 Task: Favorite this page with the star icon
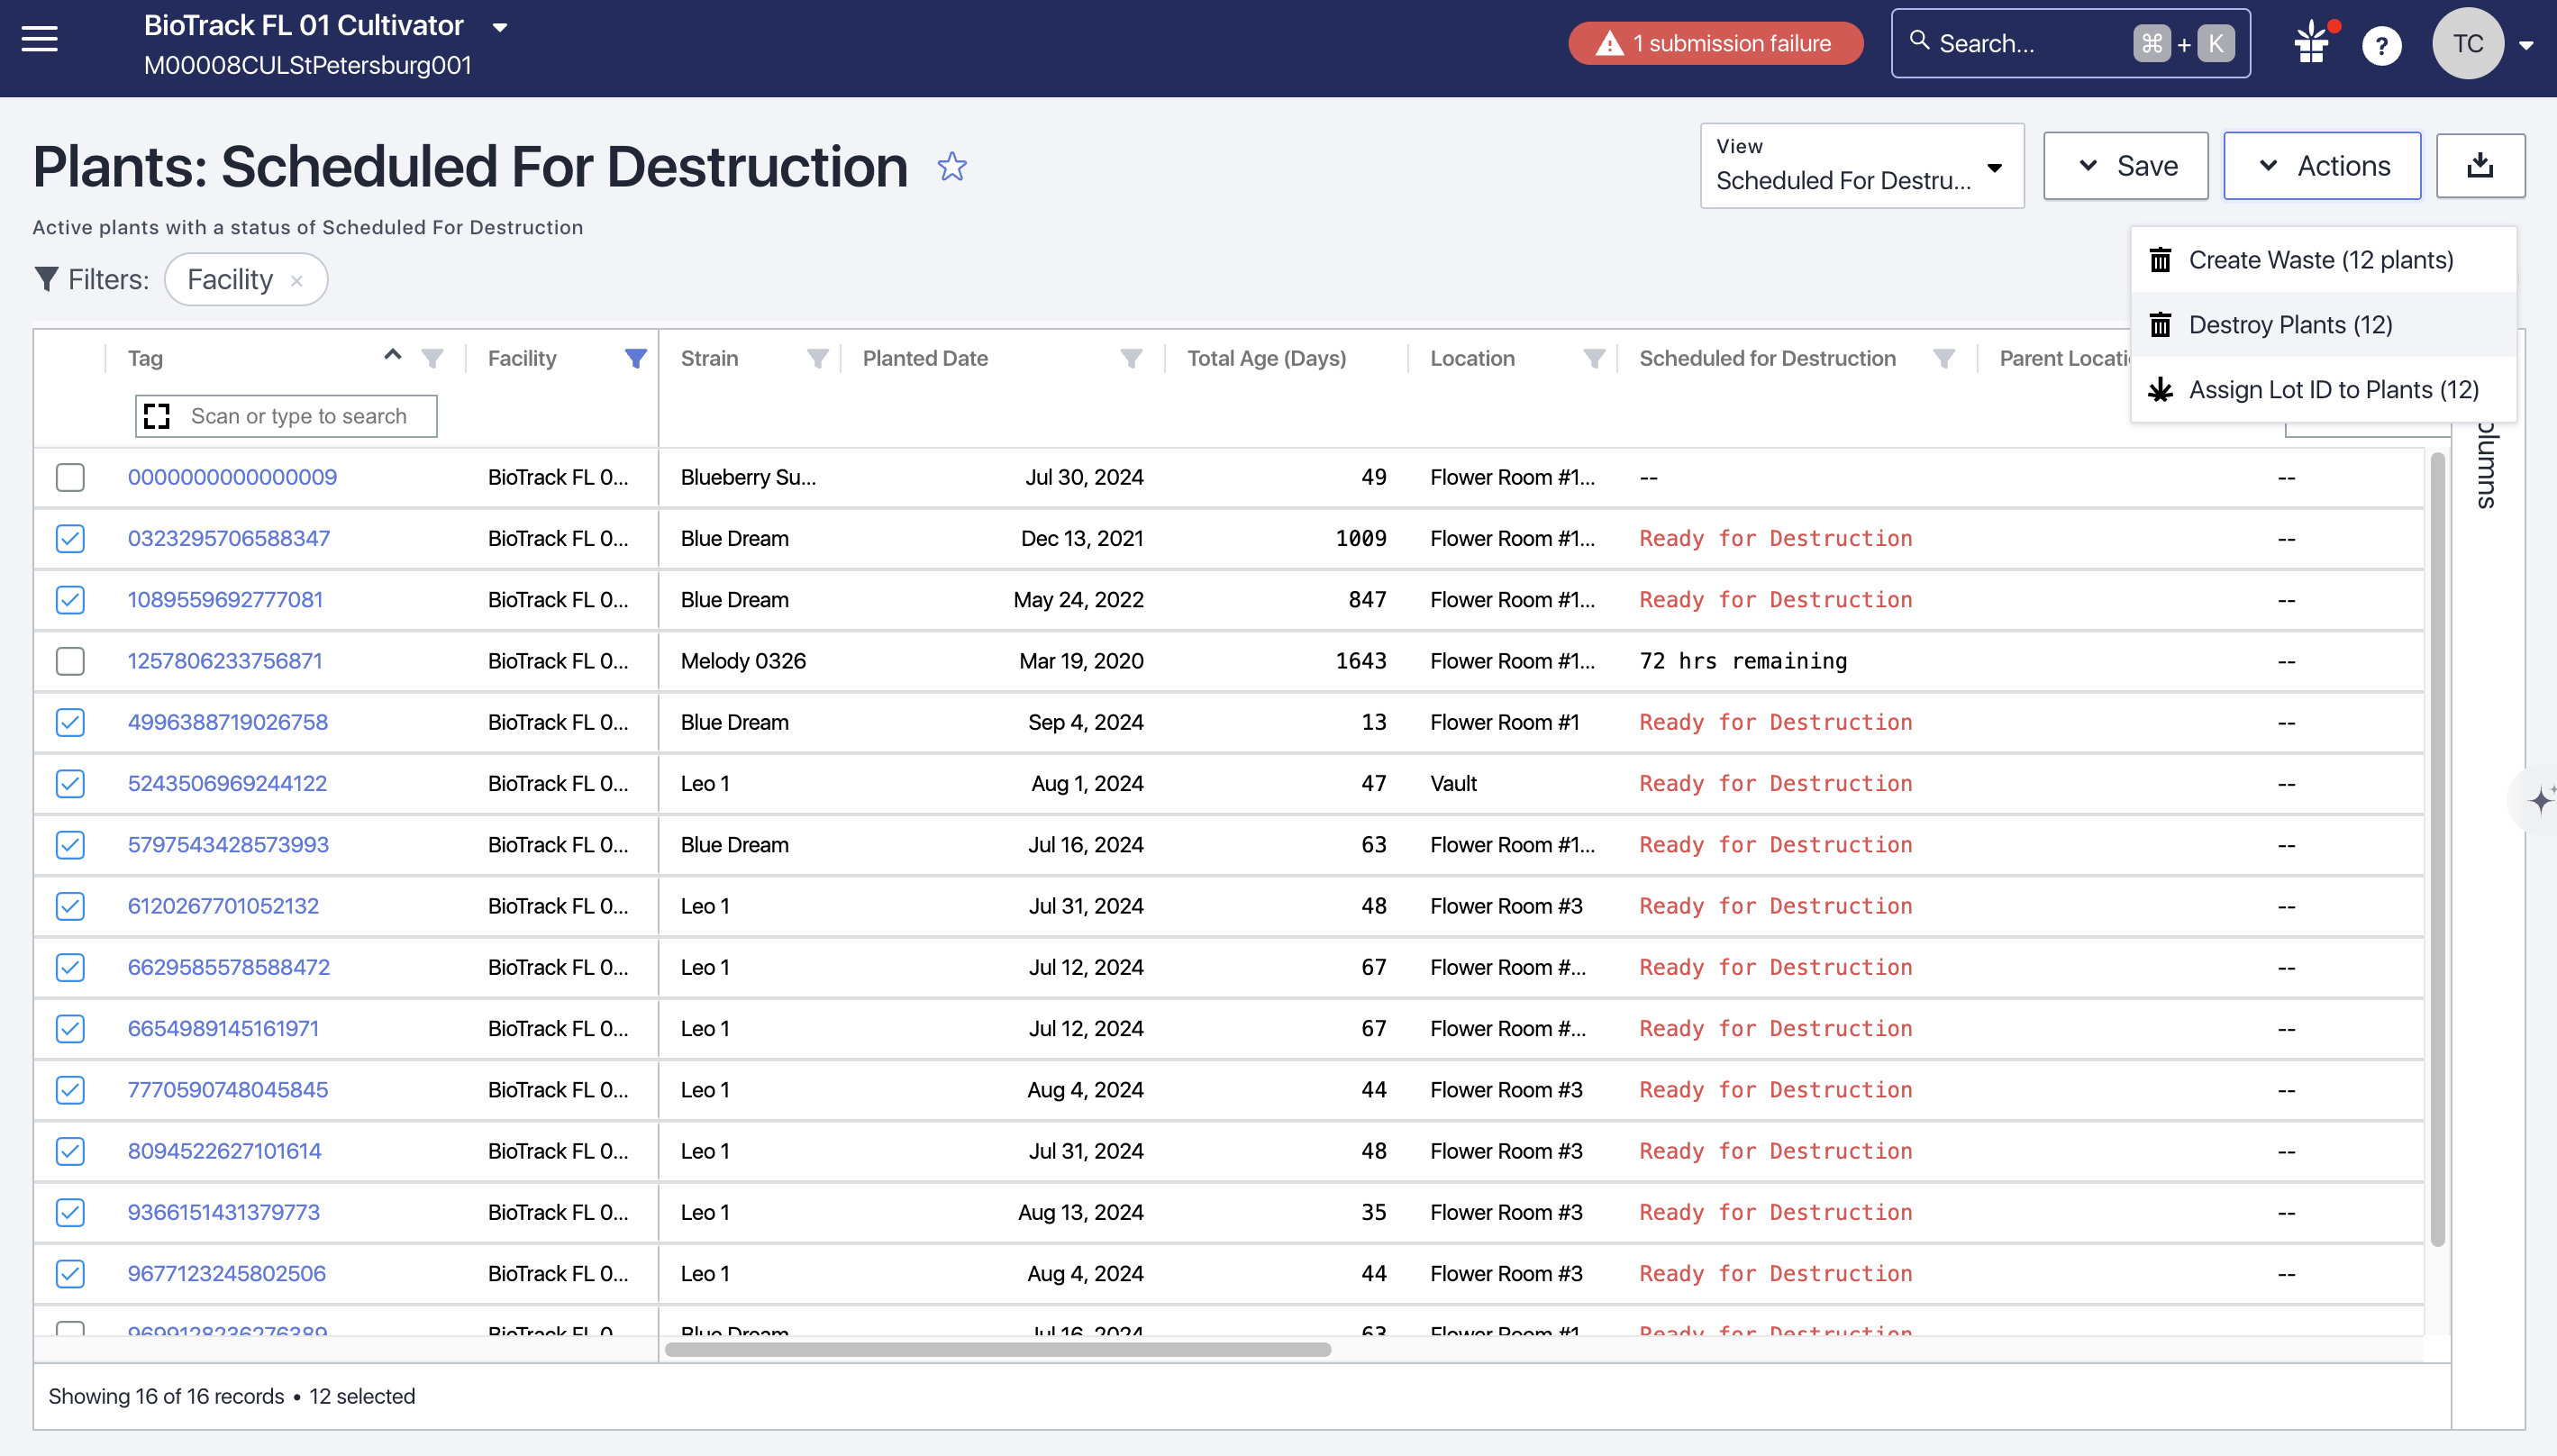click(952, 166)
